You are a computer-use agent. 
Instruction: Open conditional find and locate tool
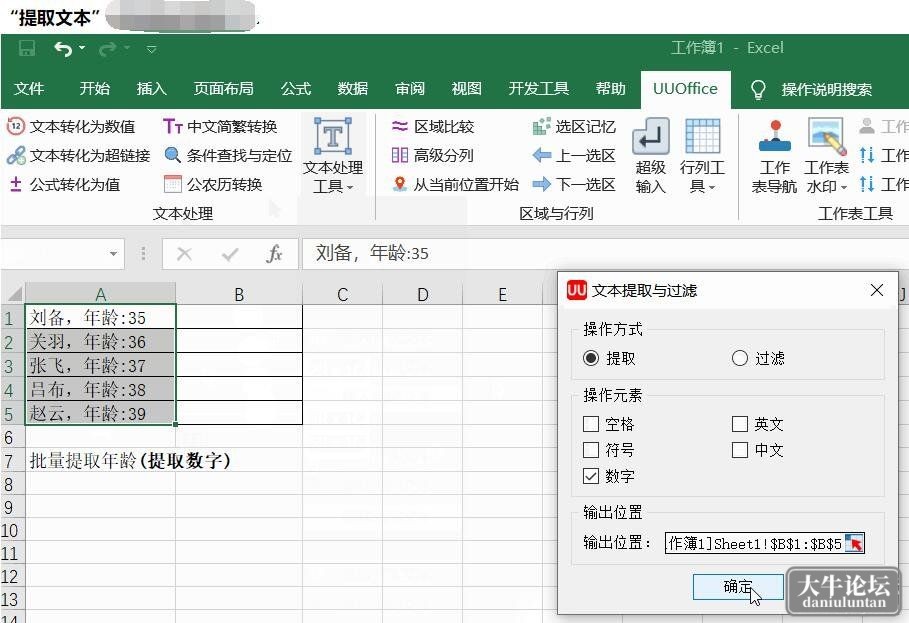[228, 155]
